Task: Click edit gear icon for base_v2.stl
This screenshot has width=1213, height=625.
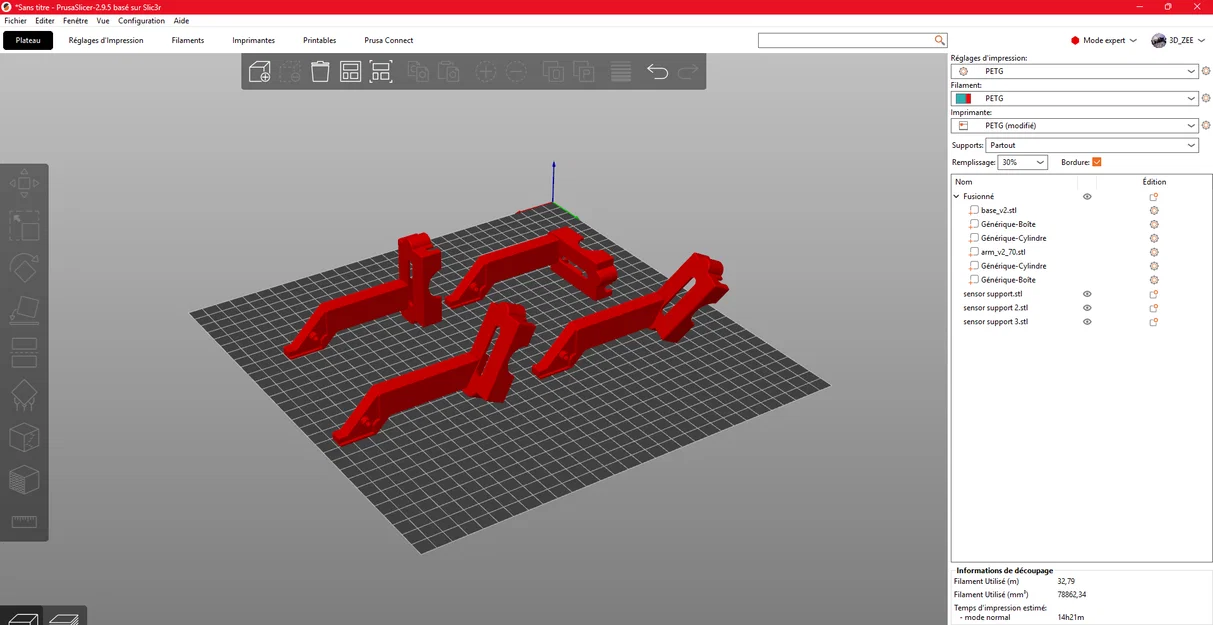Action: point(1154,210)
